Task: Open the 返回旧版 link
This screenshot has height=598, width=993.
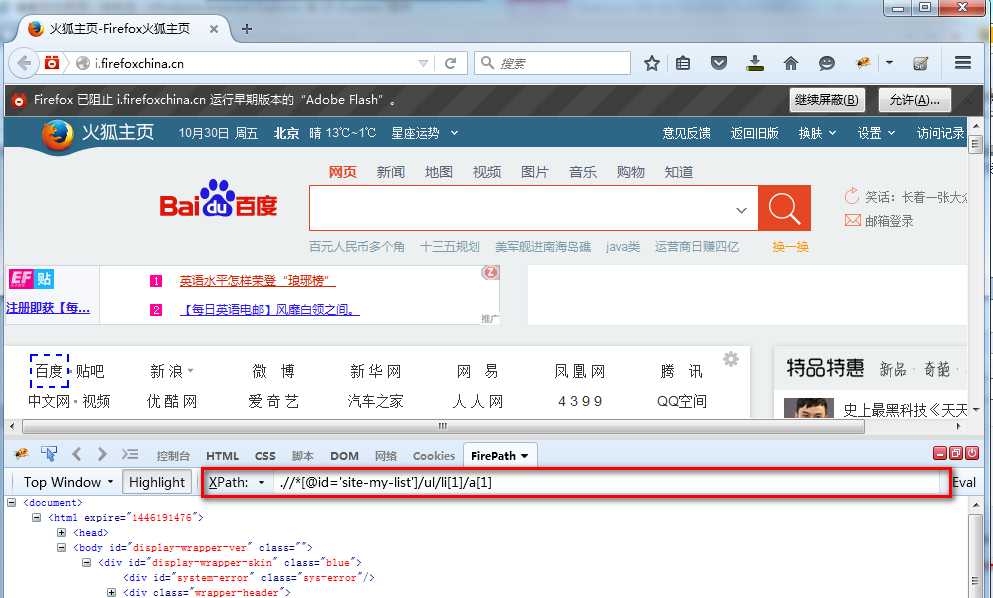Action: click(x=754, y=133)
